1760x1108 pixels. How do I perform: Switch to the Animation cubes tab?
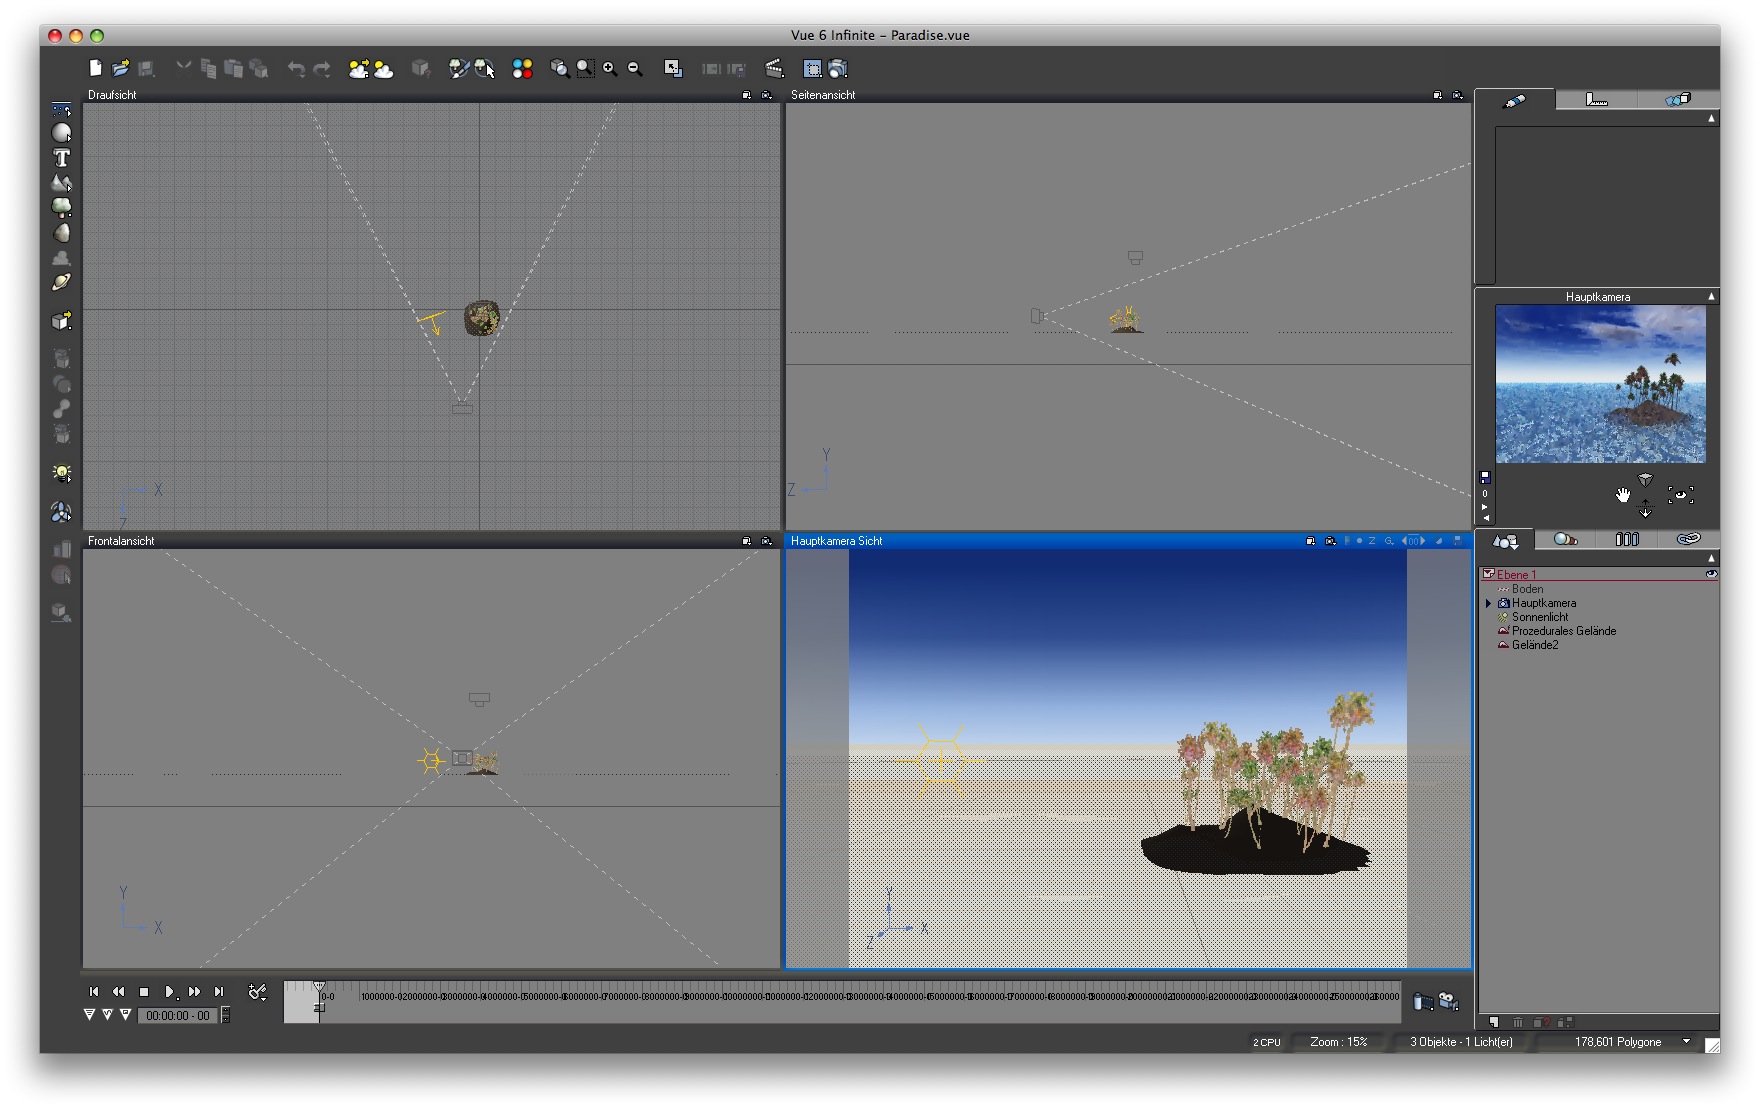(1678, 99)
